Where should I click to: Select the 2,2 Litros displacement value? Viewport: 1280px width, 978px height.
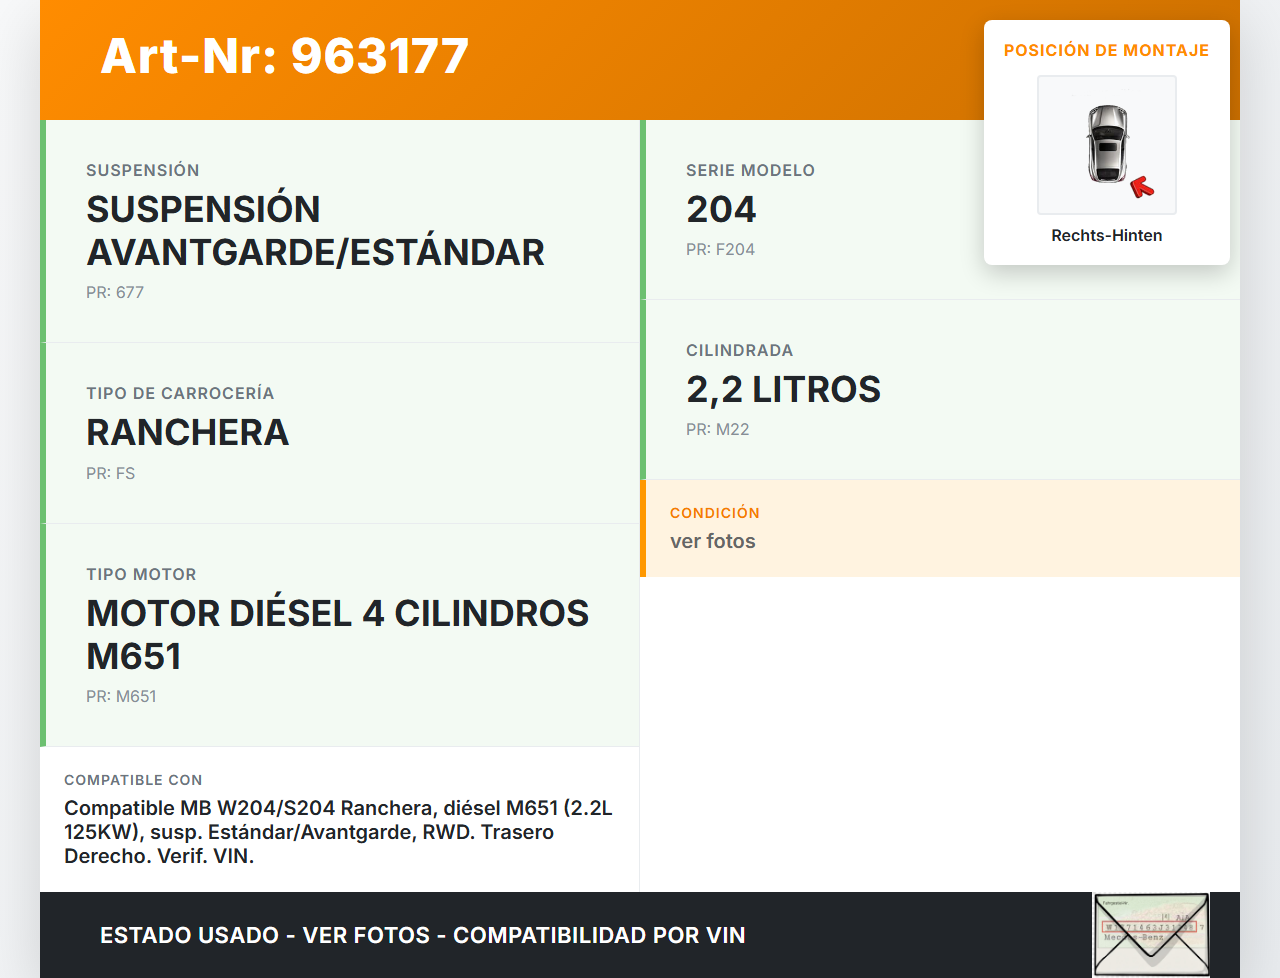click(x=783, y=389)
